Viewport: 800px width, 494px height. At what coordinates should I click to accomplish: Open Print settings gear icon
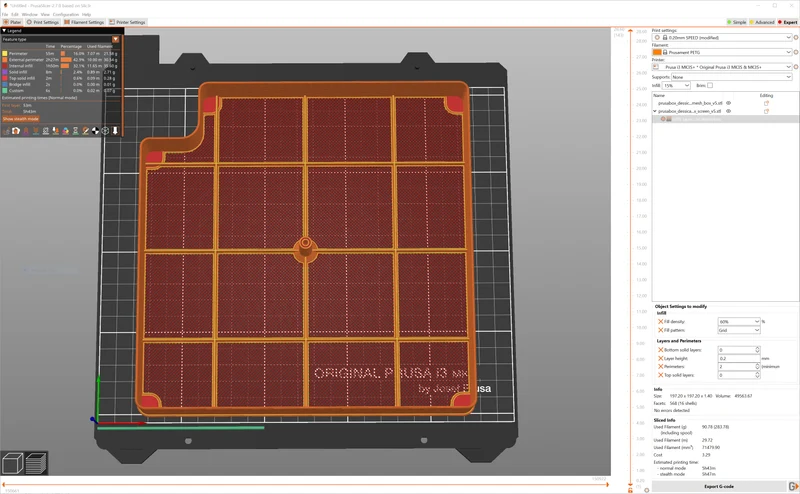coord(796,38)
